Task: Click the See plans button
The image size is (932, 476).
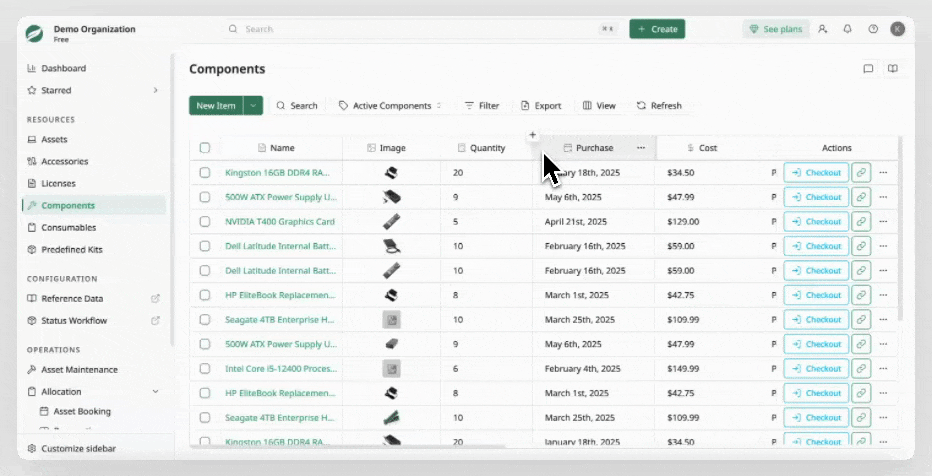Action: 776,29
